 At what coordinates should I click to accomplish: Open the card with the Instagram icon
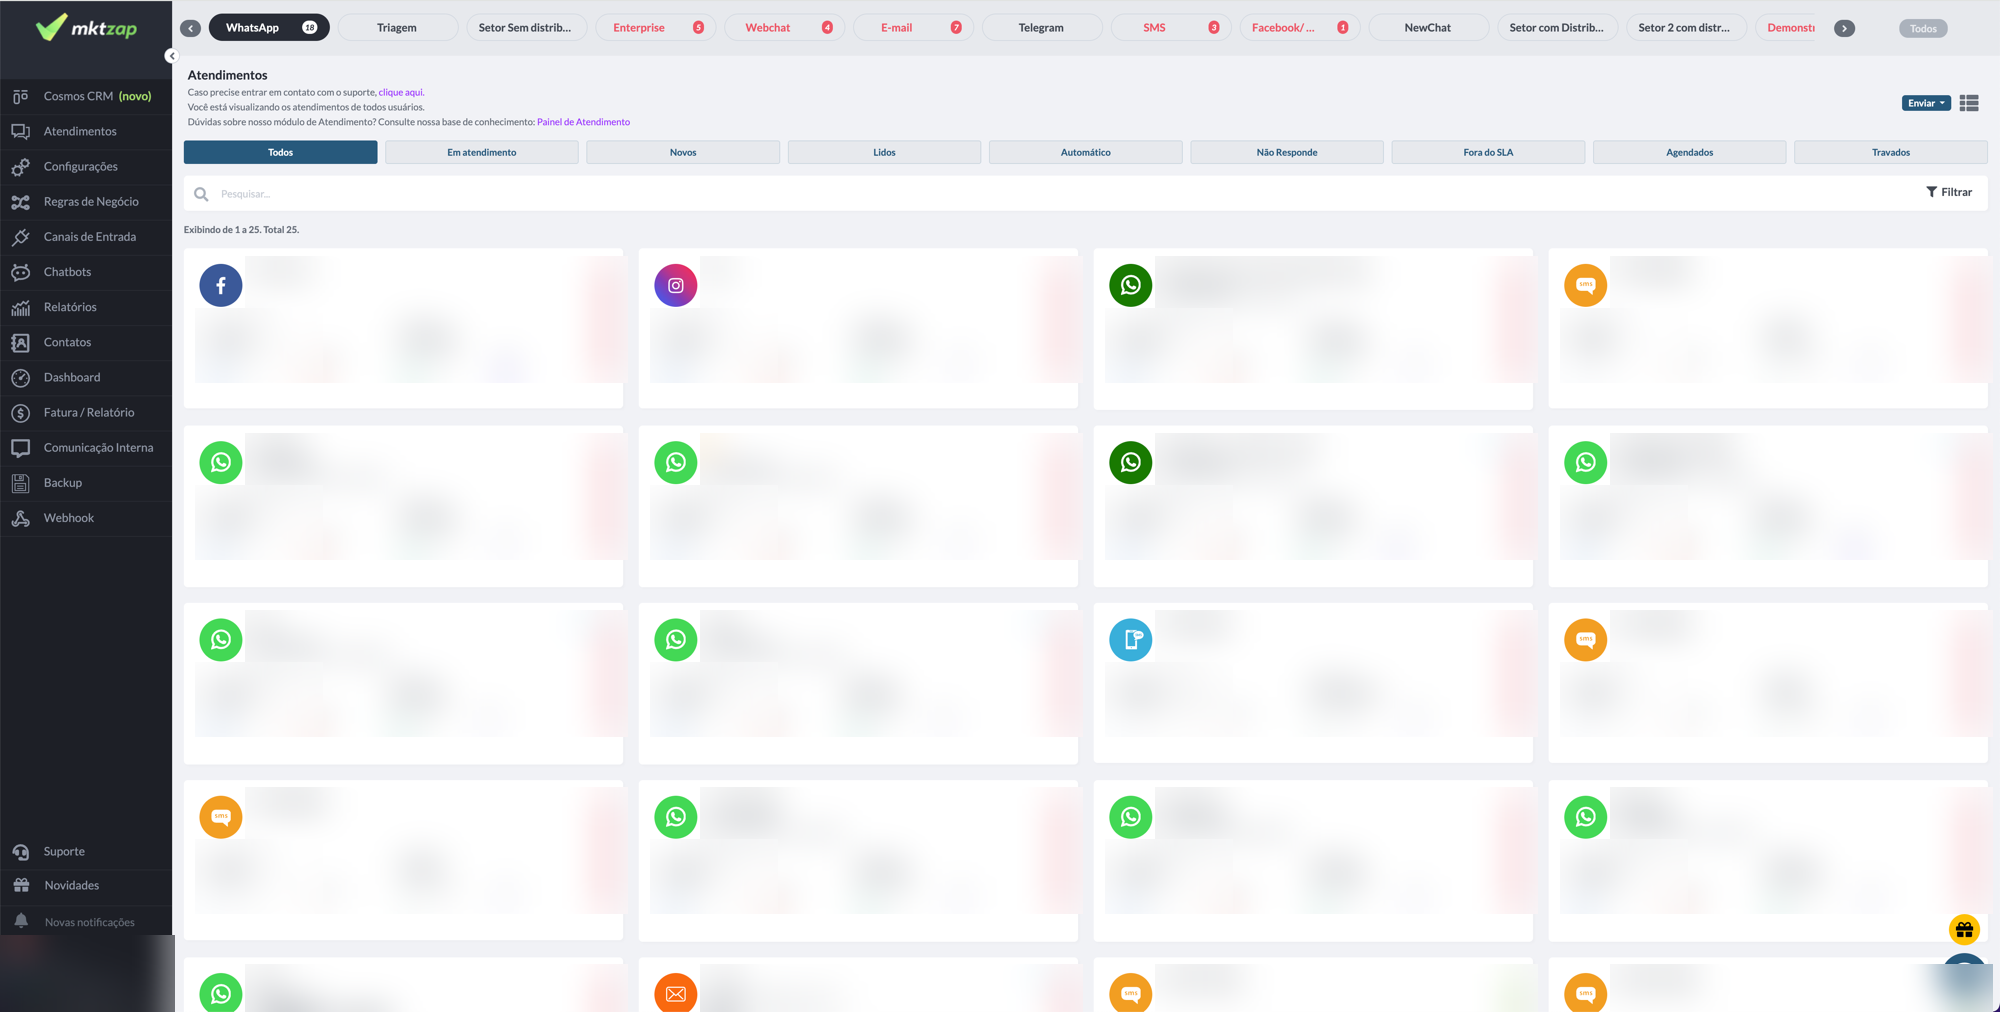click(x=858, y=328)
